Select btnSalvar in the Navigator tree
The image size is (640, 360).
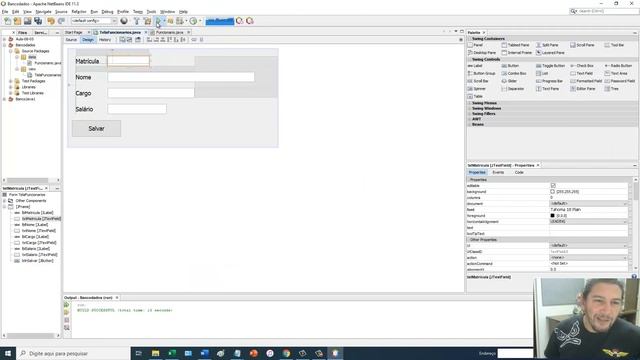click(38, 261)
